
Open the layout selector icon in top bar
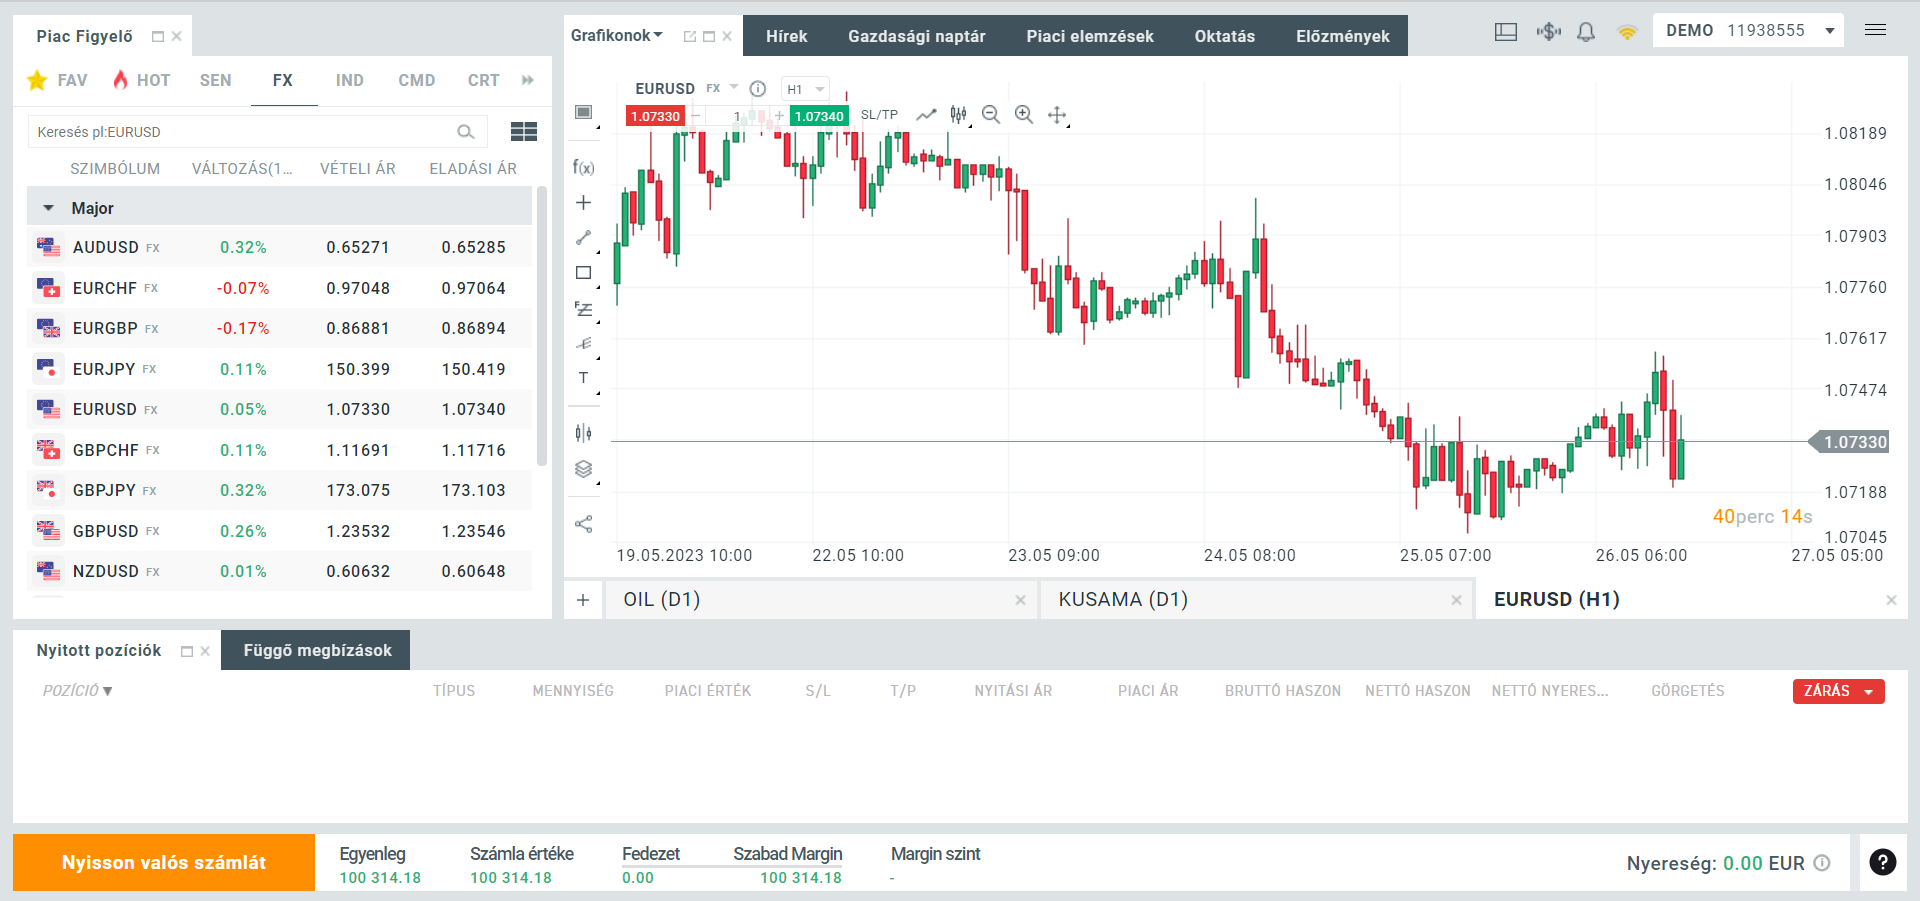(1506, 32)
